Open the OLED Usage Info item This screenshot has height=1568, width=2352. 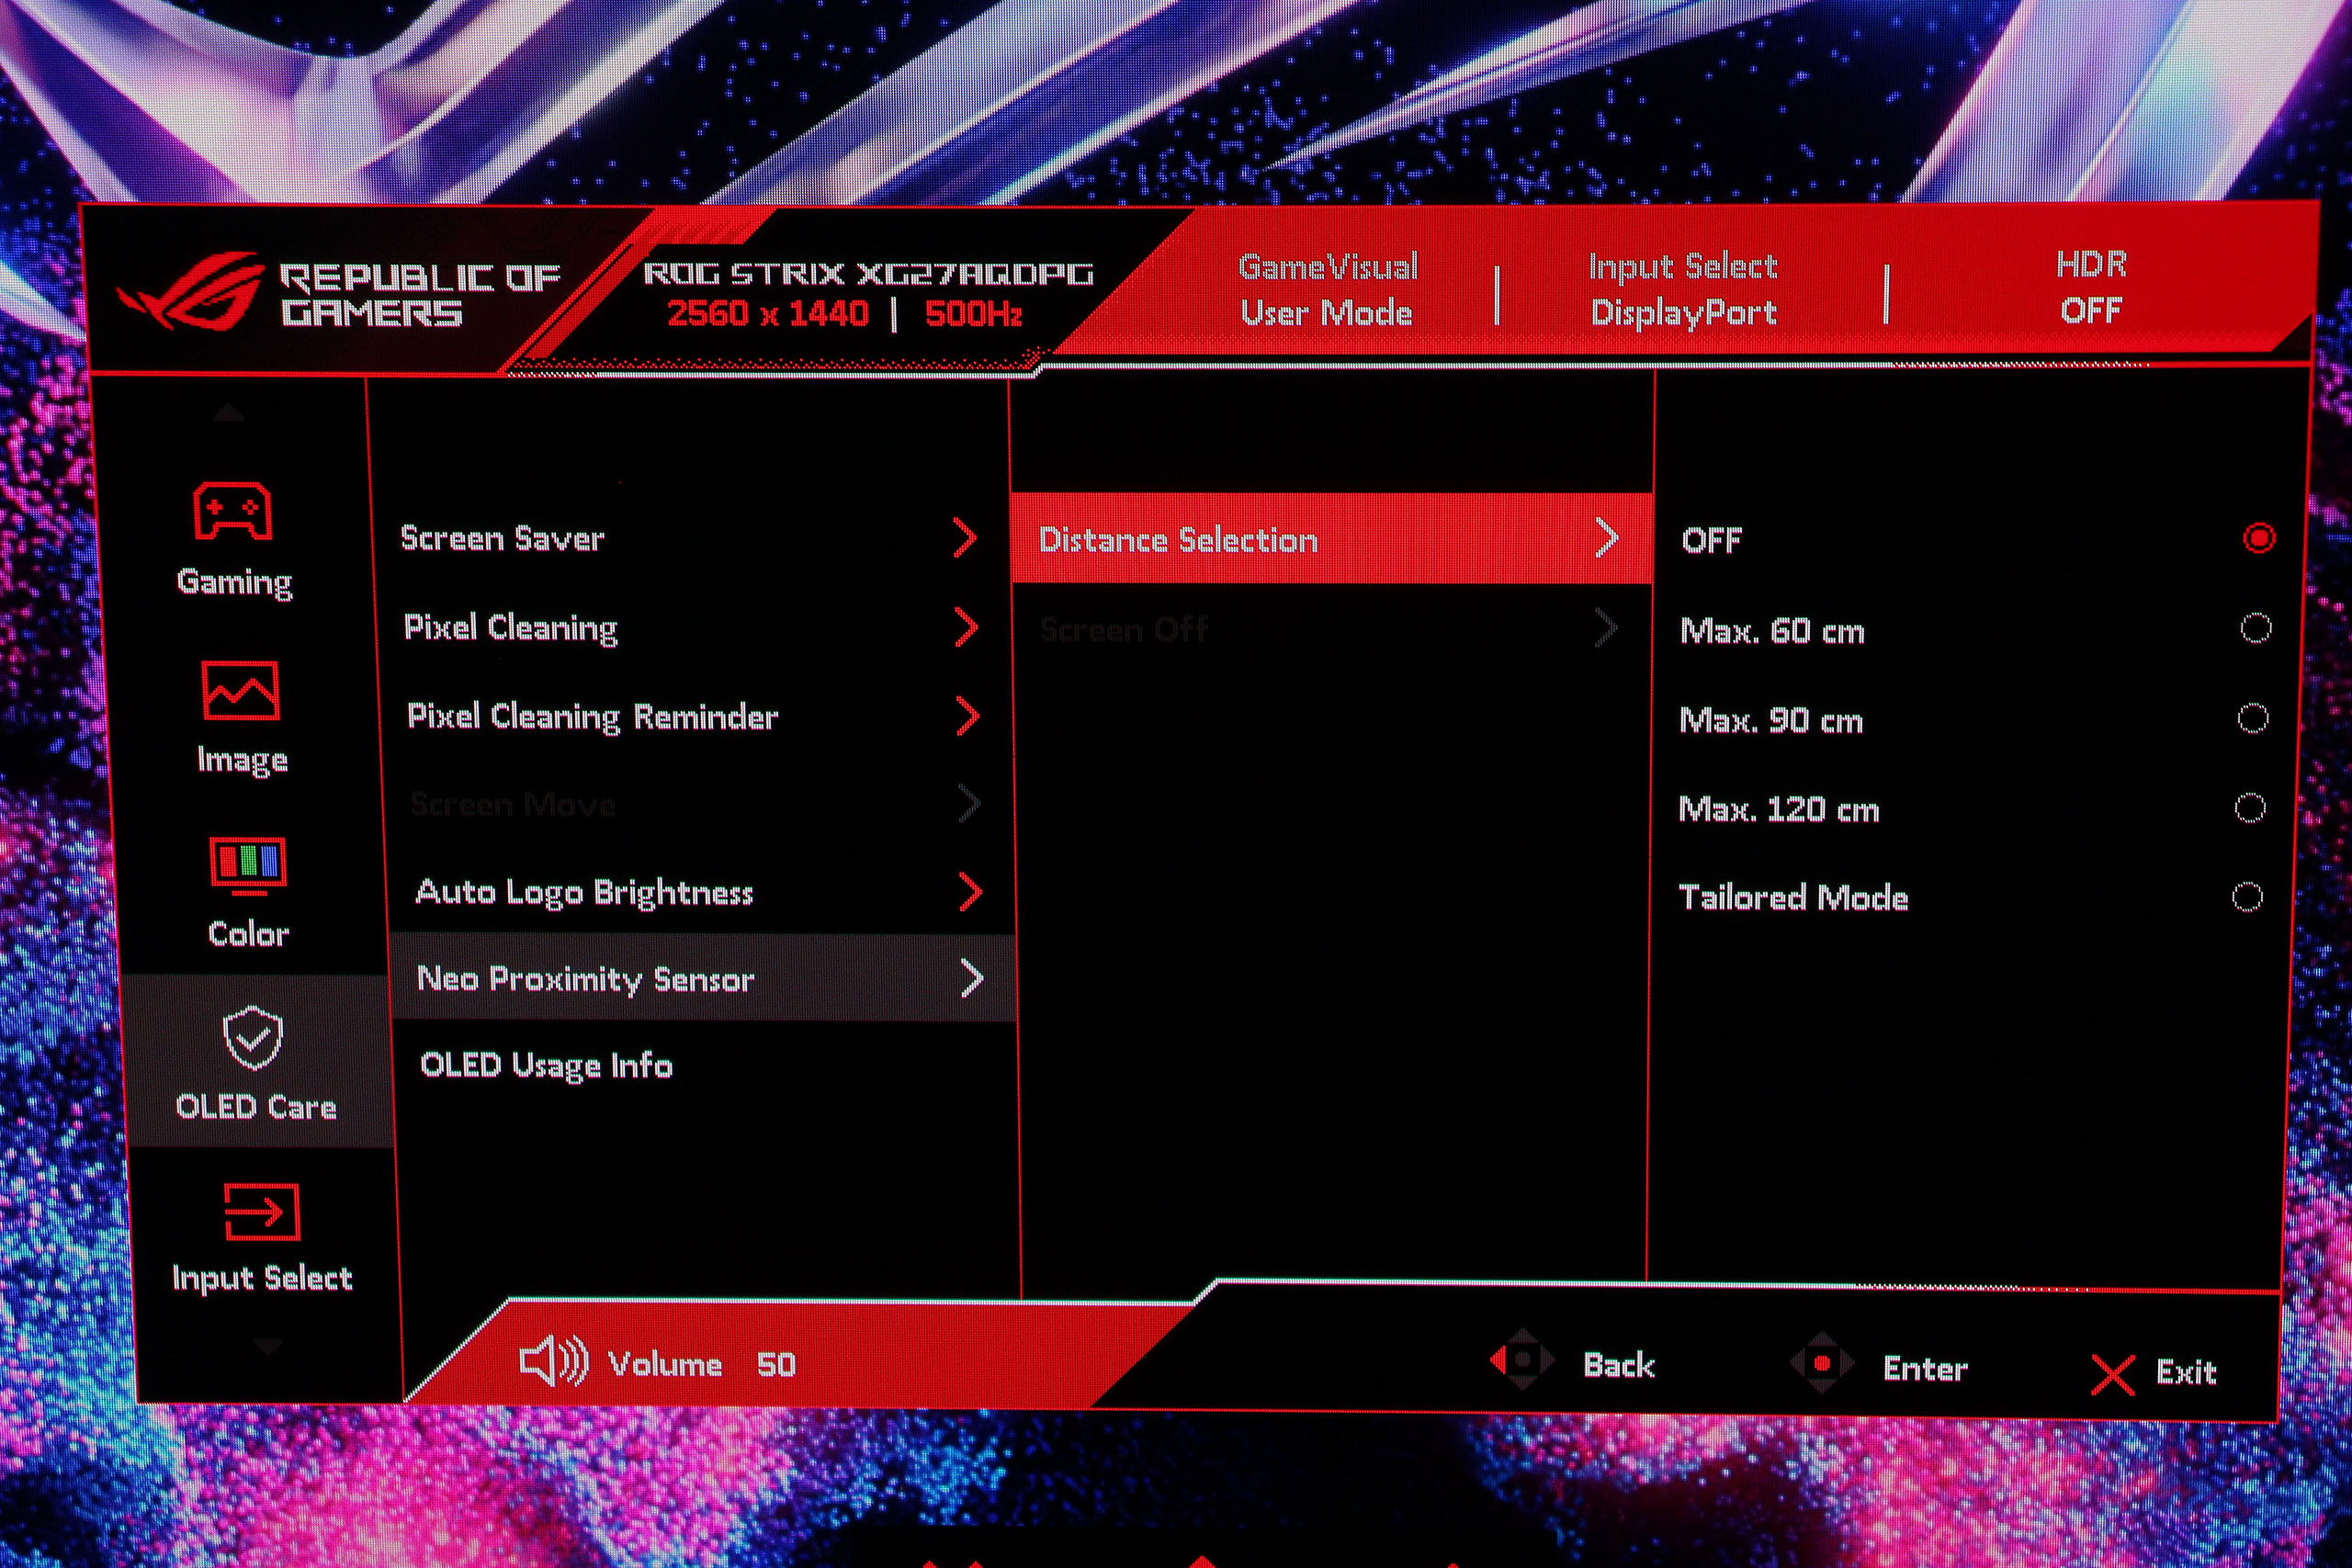click(x=546, y=1066)
